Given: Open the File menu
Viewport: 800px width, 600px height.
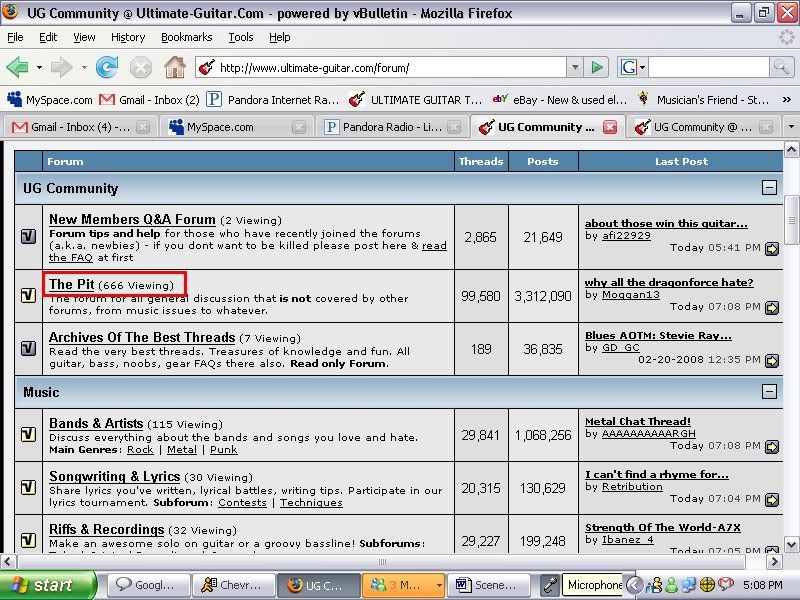Looking at the screenshot, I should [15, 37].
